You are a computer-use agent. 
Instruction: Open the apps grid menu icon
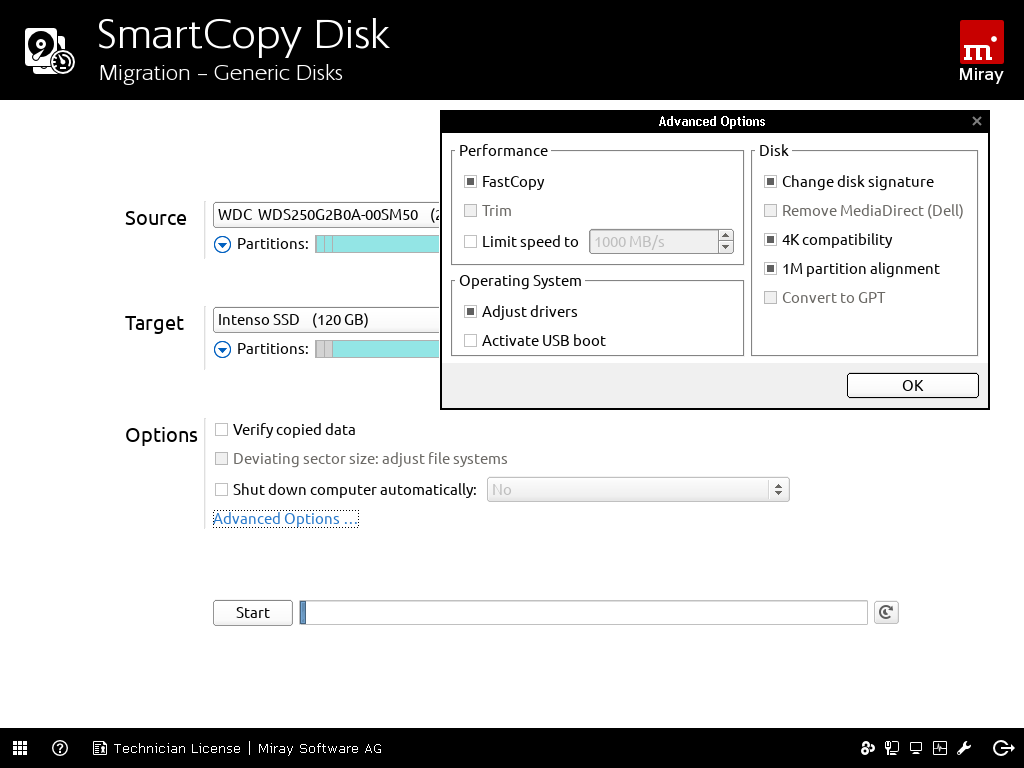20,748
